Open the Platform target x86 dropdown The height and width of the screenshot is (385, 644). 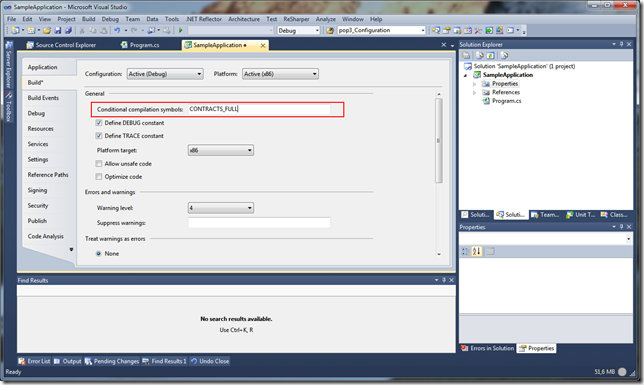click(x=221, y=150)
